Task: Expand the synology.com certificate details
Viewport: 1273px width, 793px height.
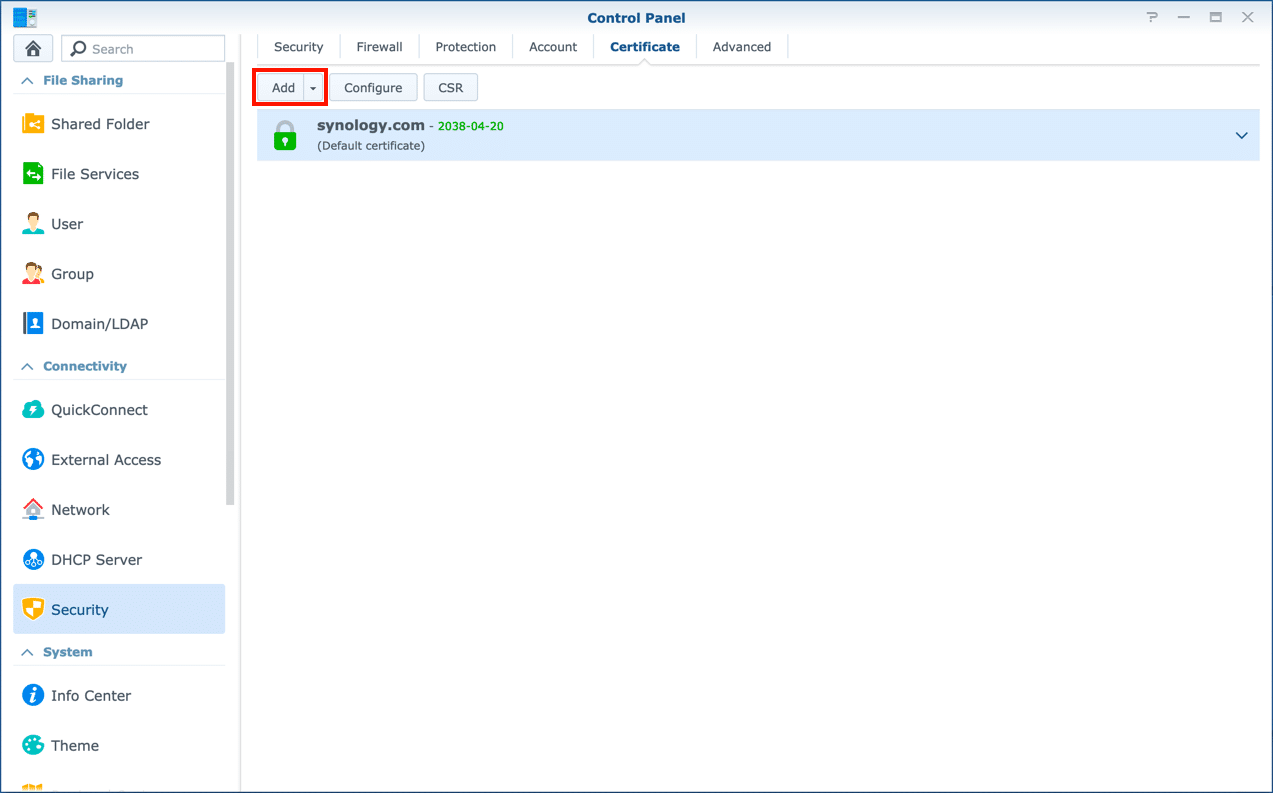Action: pyautogui.click(x=1241, y=135)
